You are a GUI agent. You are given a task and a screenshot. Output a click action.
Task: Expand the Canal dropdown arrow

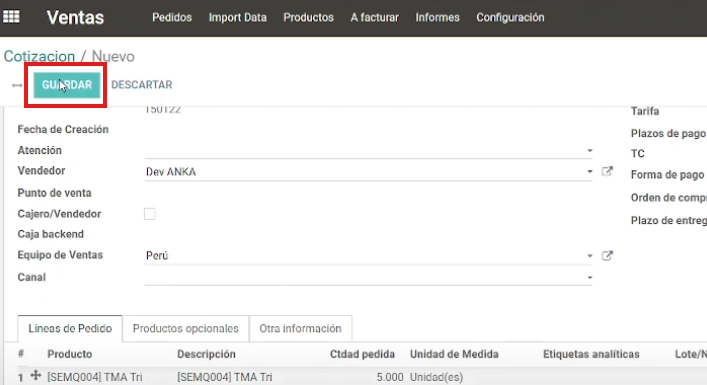tap(589, 277)
